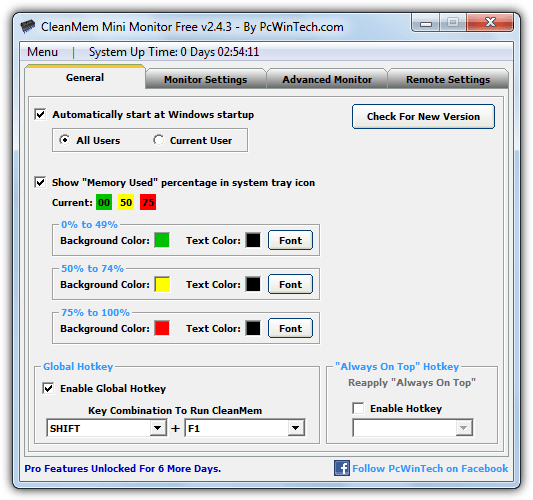
Task: Follow PcWinTech on Facebook link
Action: point(430,468)
